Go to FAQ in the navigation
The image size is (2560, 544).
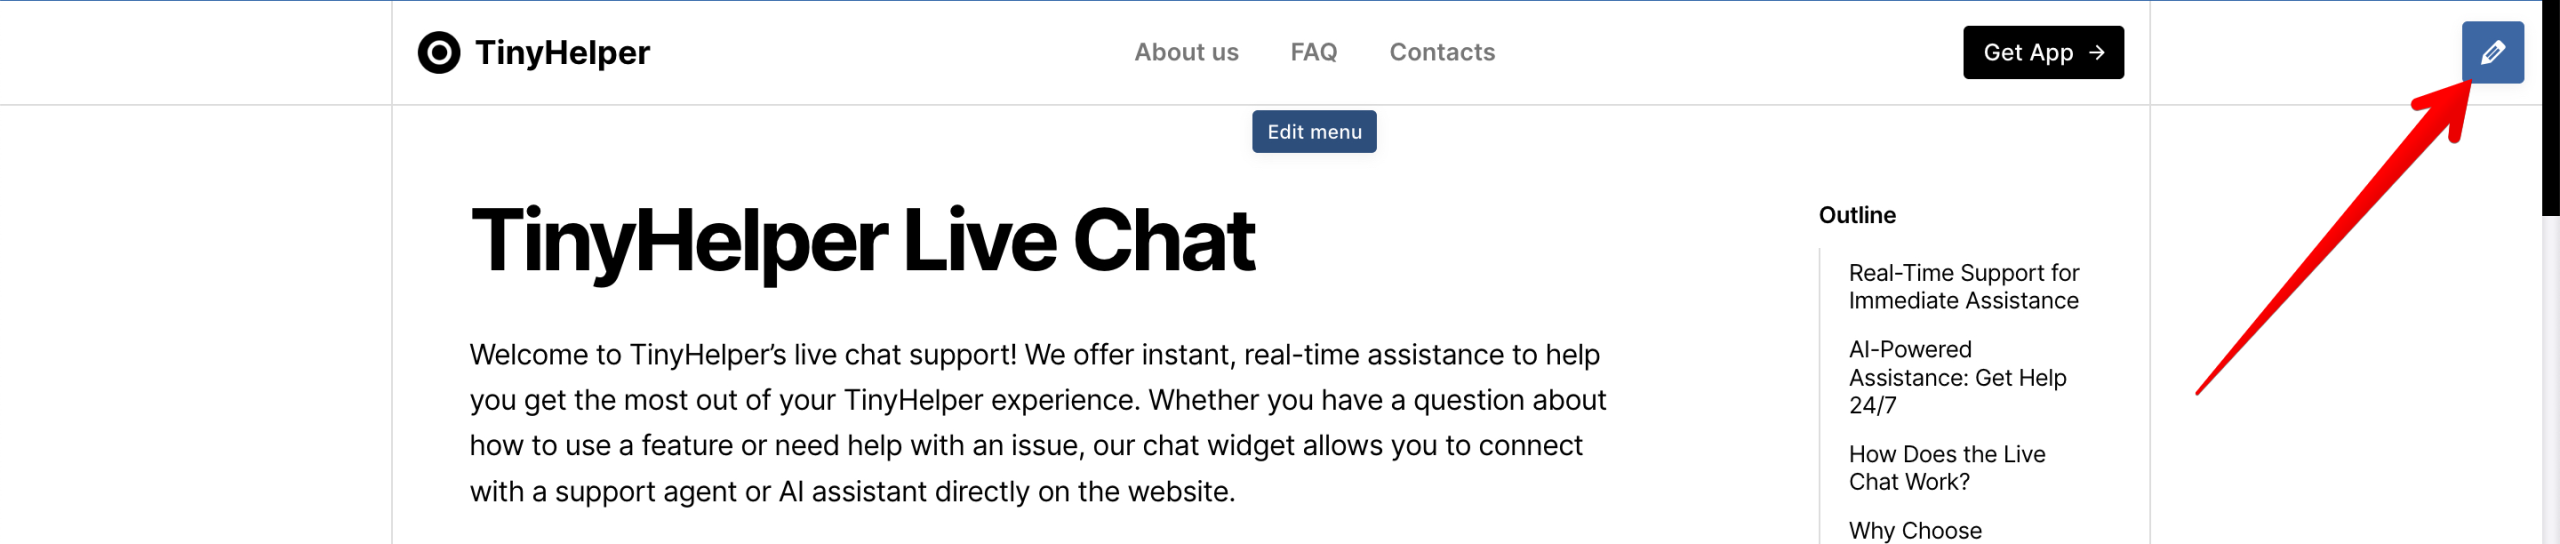point(1313,52)
